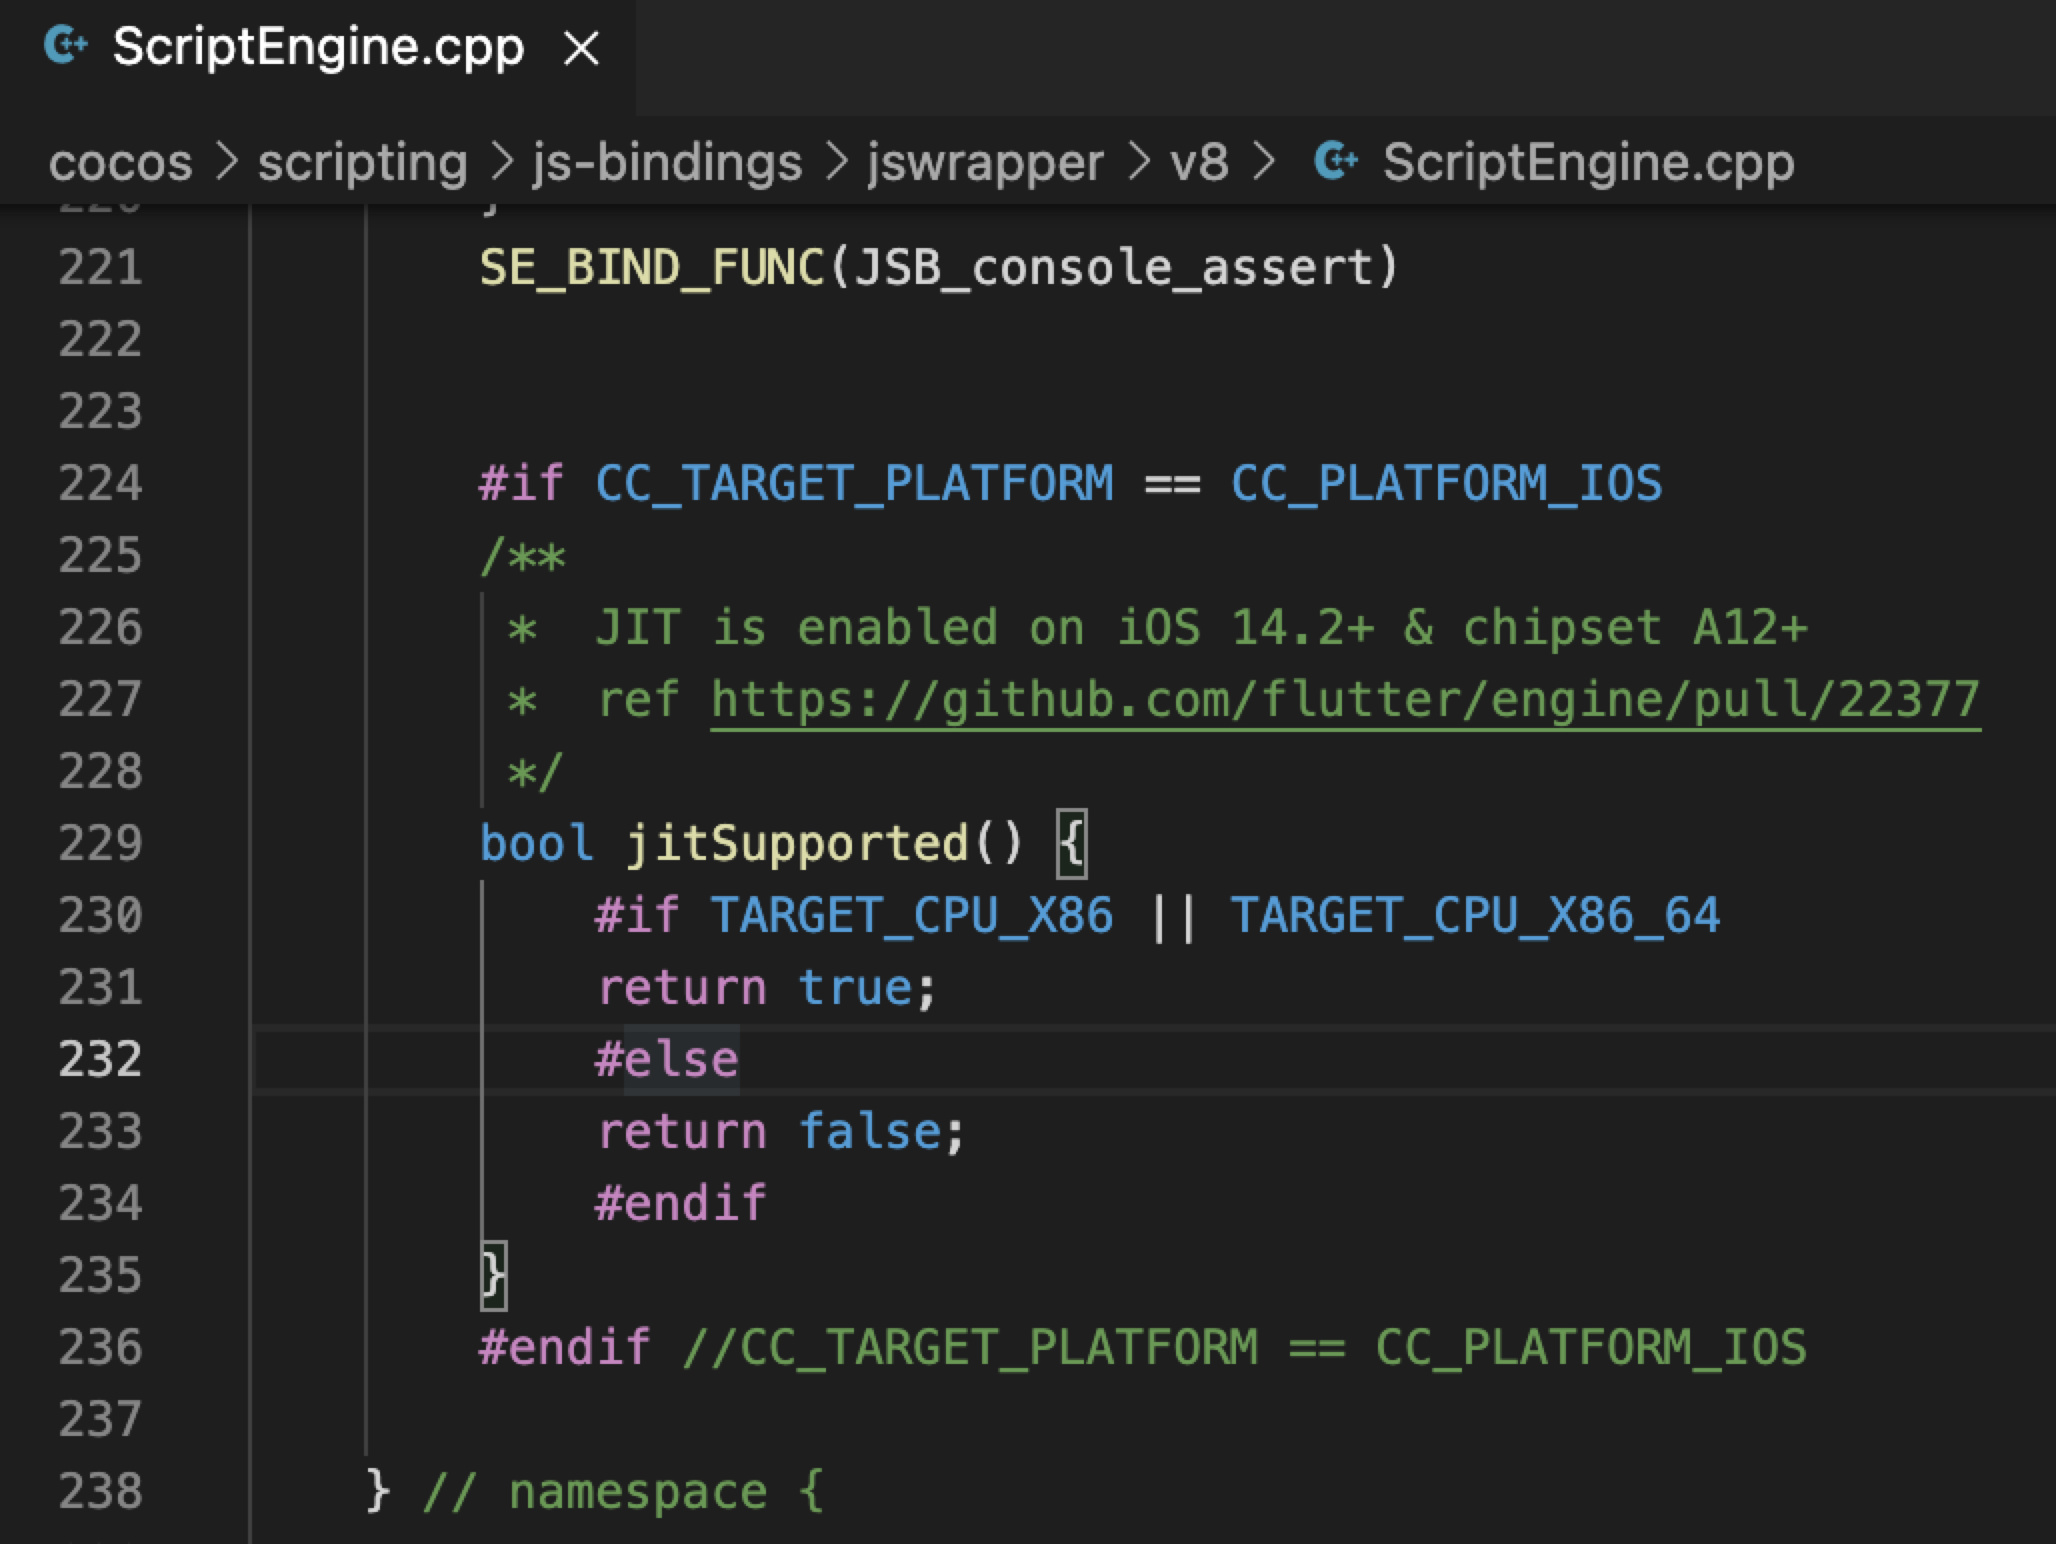Click the opening brace after jitSupported()
This screenshot has height=1544, width=2056.
[x=1071, y=843]
